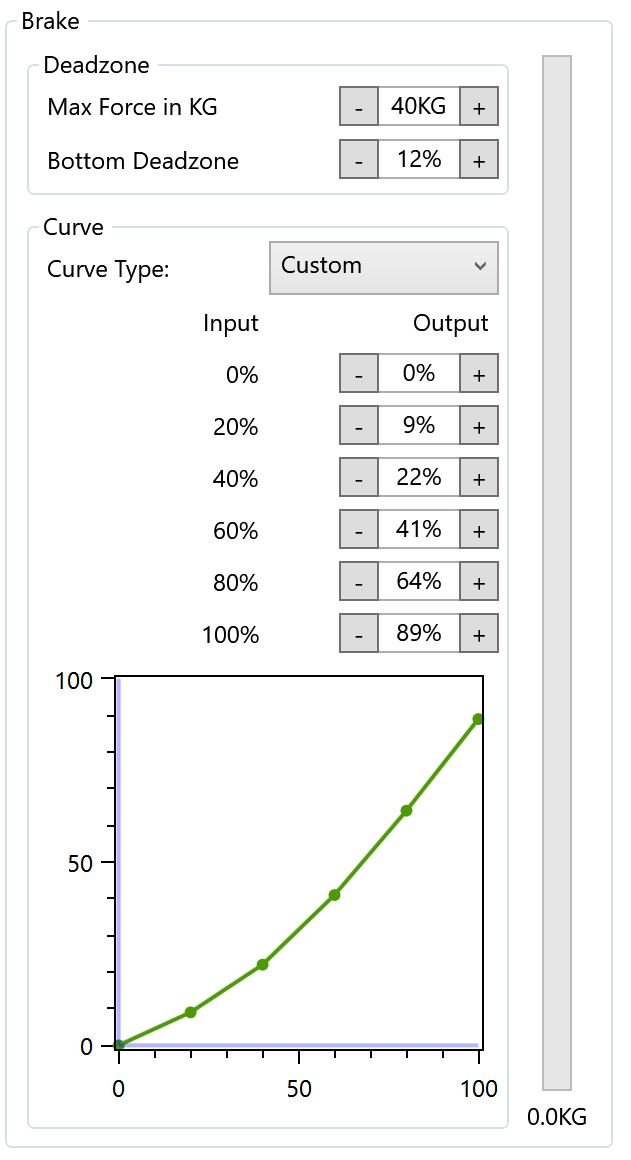Increase Max Force in KG value
This screenshot has height=1160, width=631.
(x=479, y=107)
